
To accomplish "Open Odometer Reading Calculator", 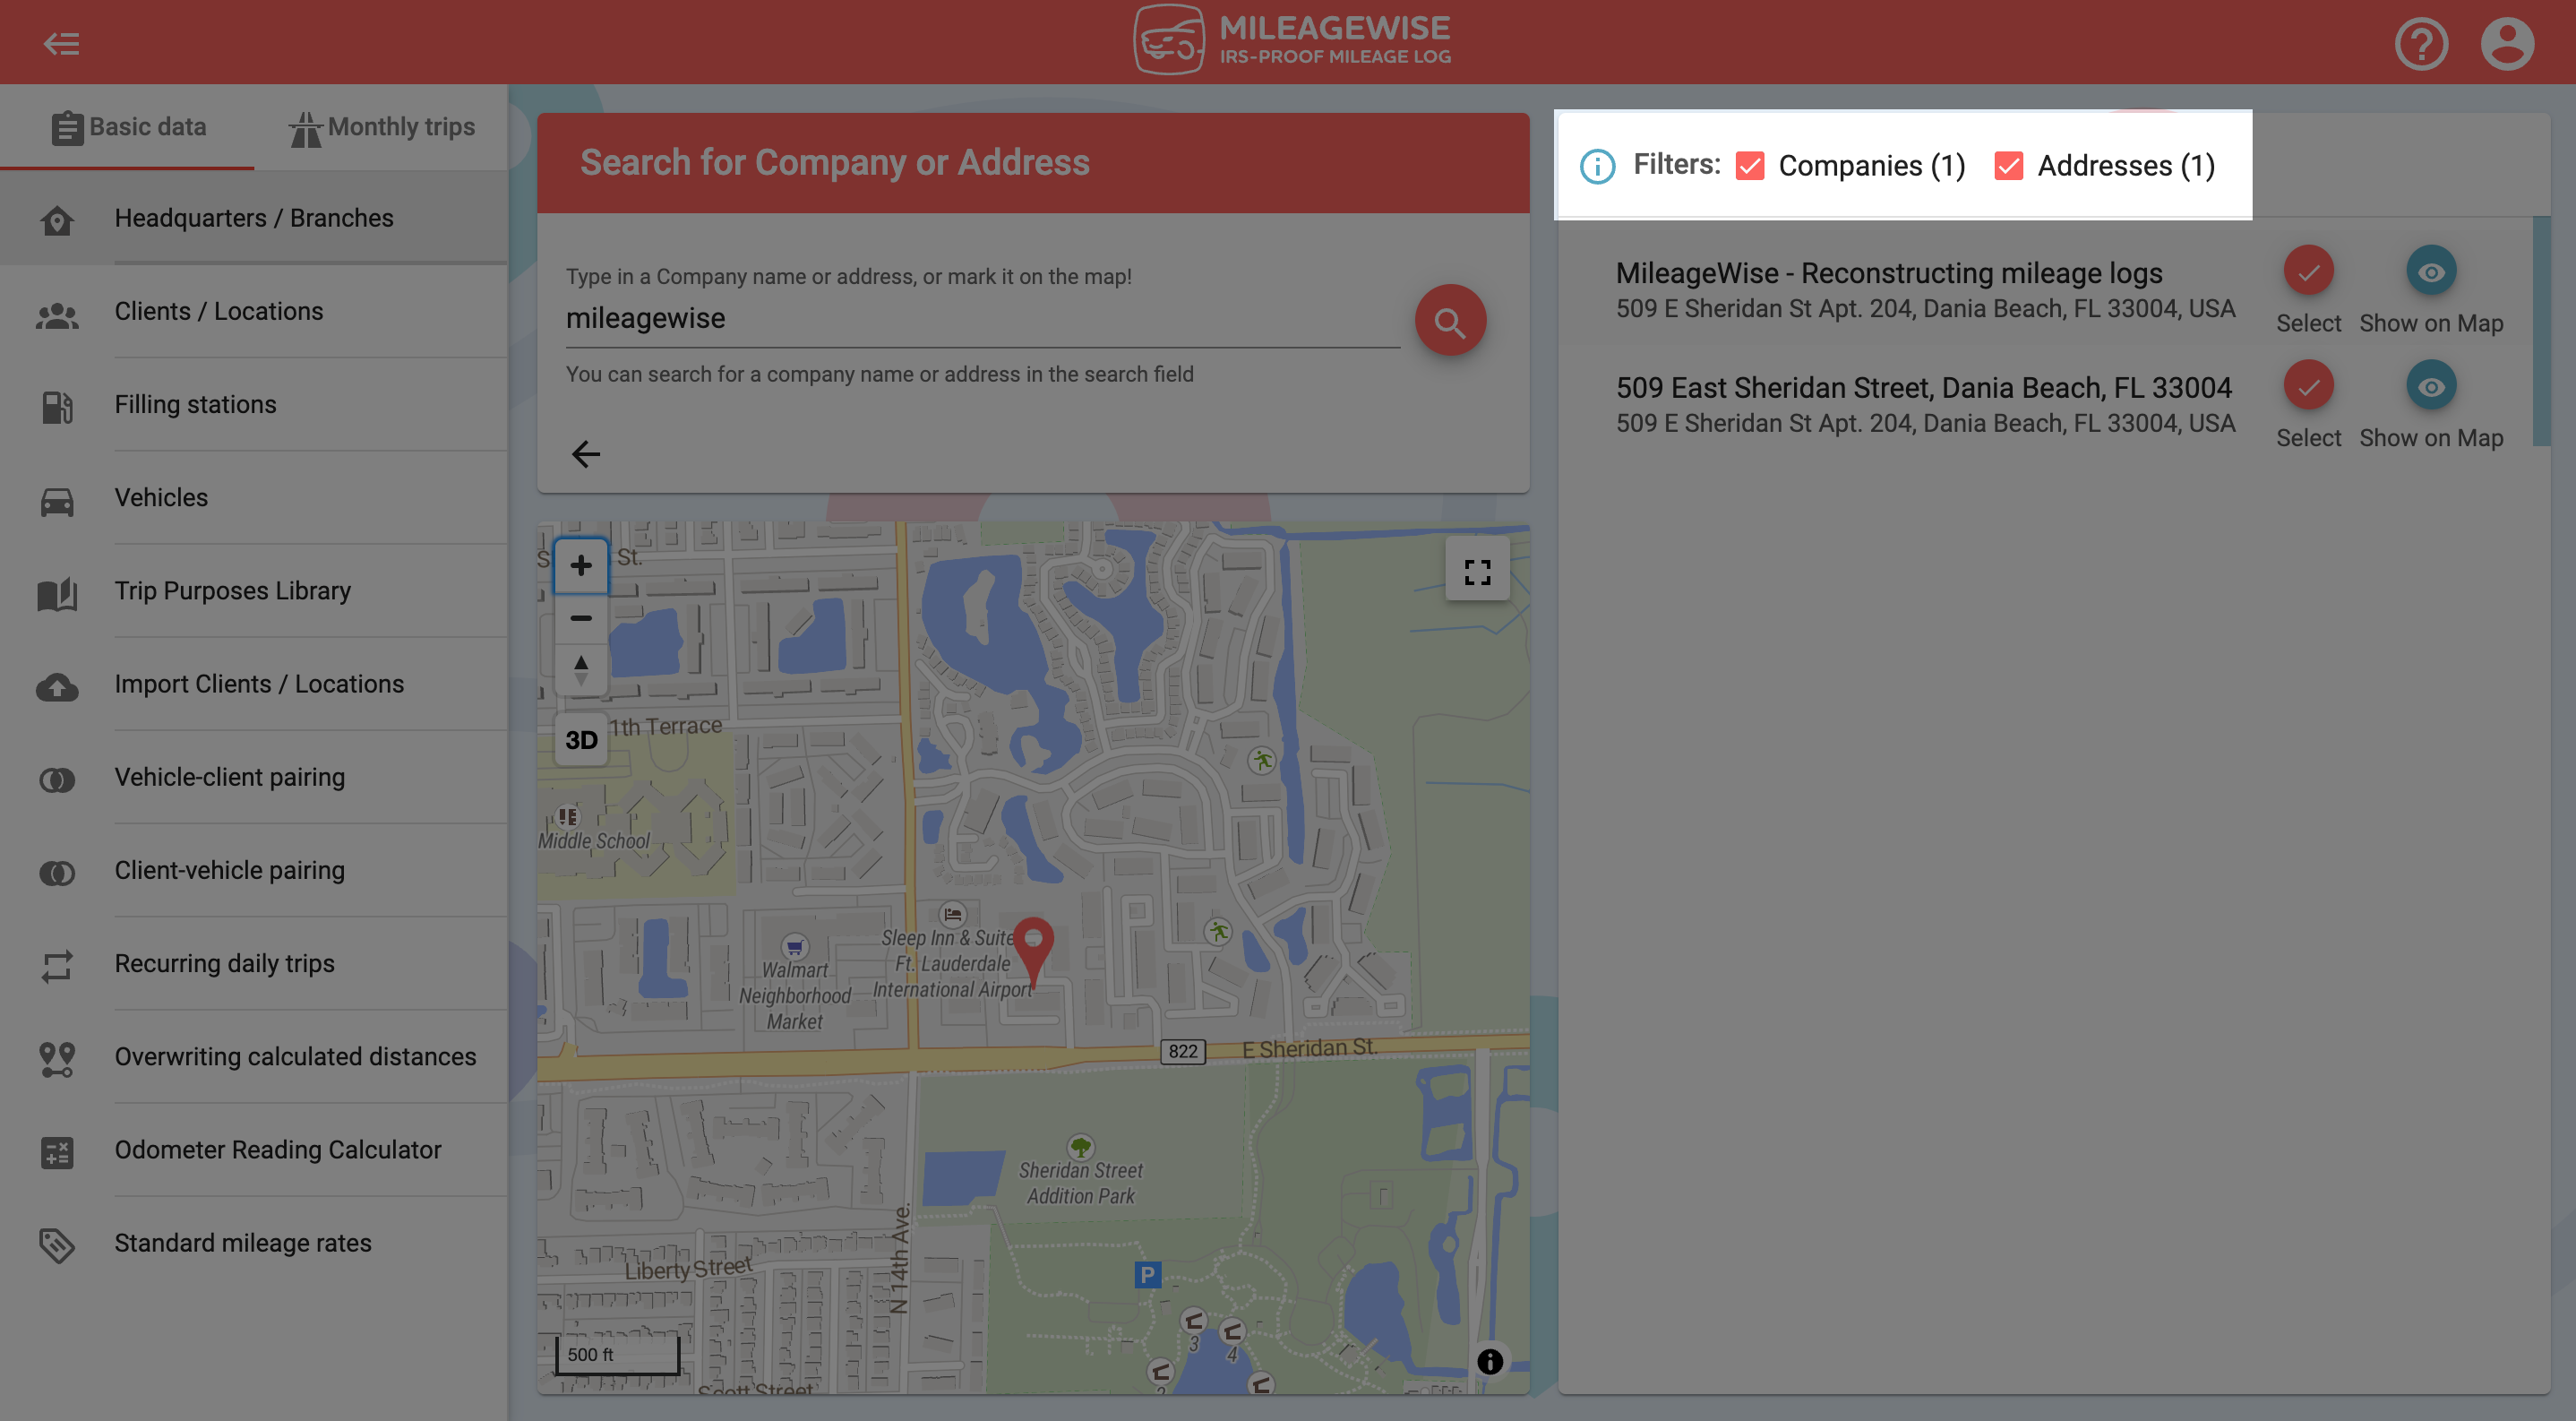I will point(254,1149).
